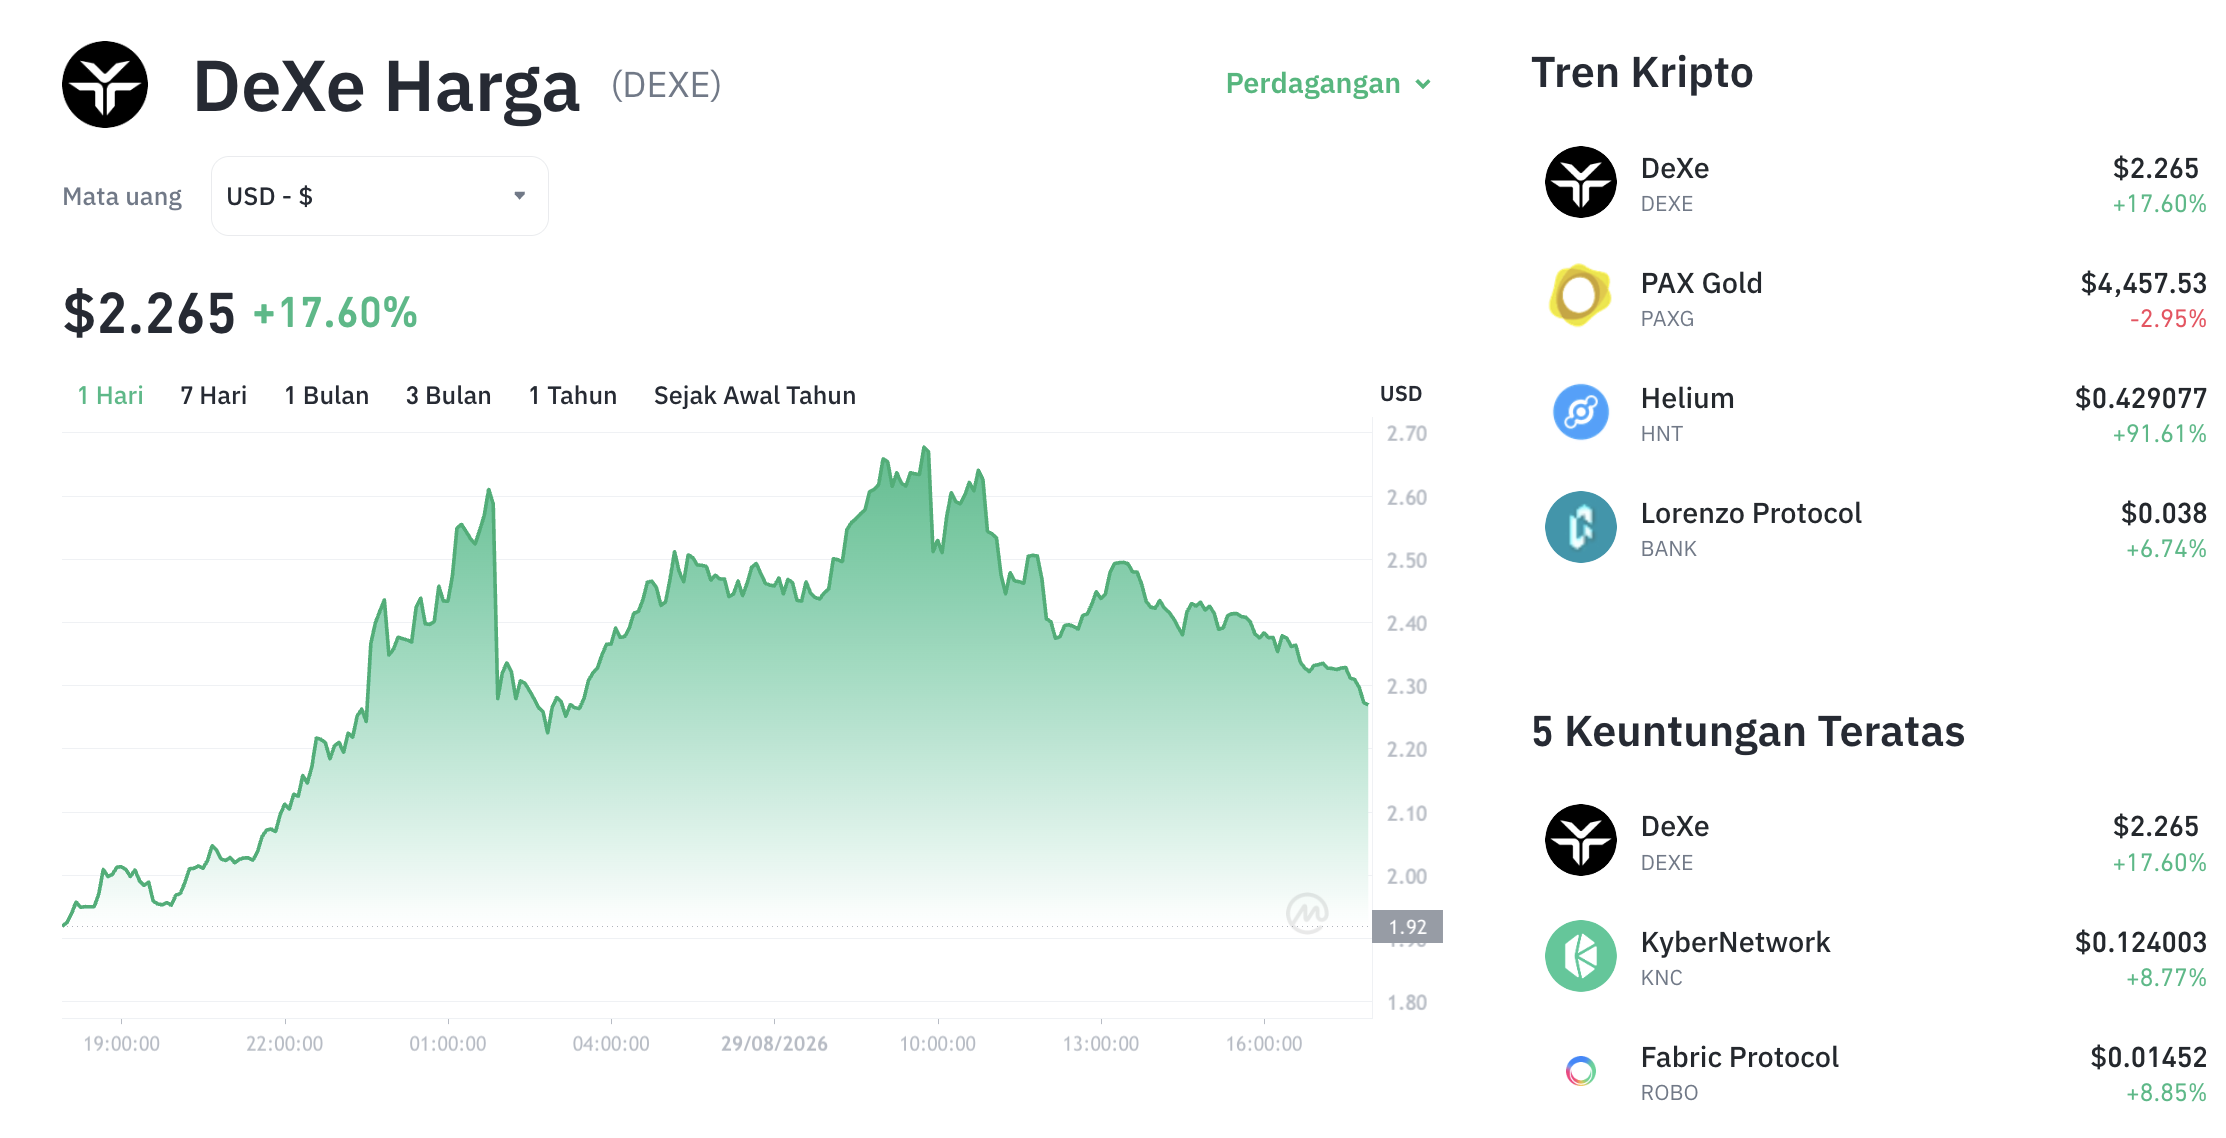Click the KyberNetwork KNC coin icon
Image resolution: width=2226 pixels, height=1138 pixels.
point(1580,956)
